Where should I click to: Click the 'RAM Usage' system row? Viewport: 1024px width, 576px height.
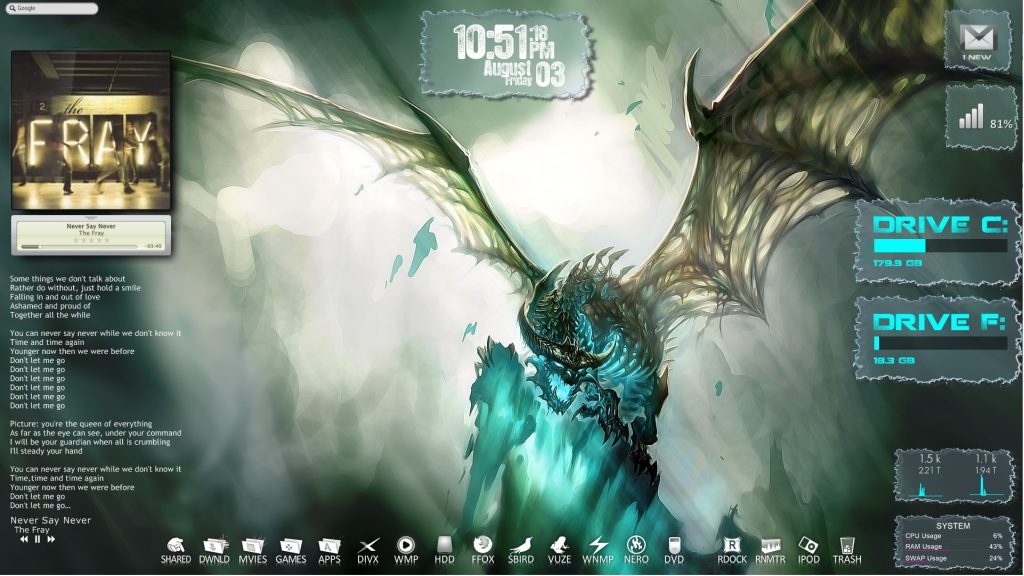click(953, 547)
